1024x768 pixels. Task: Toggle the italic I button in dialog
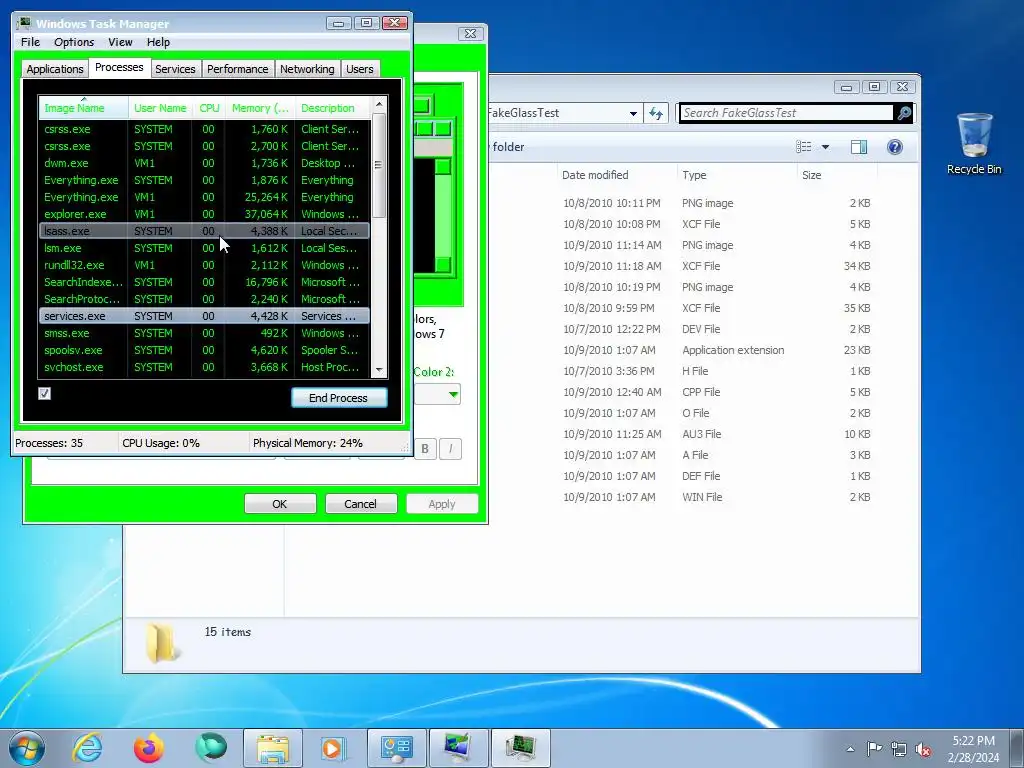(x=450, y=449)
